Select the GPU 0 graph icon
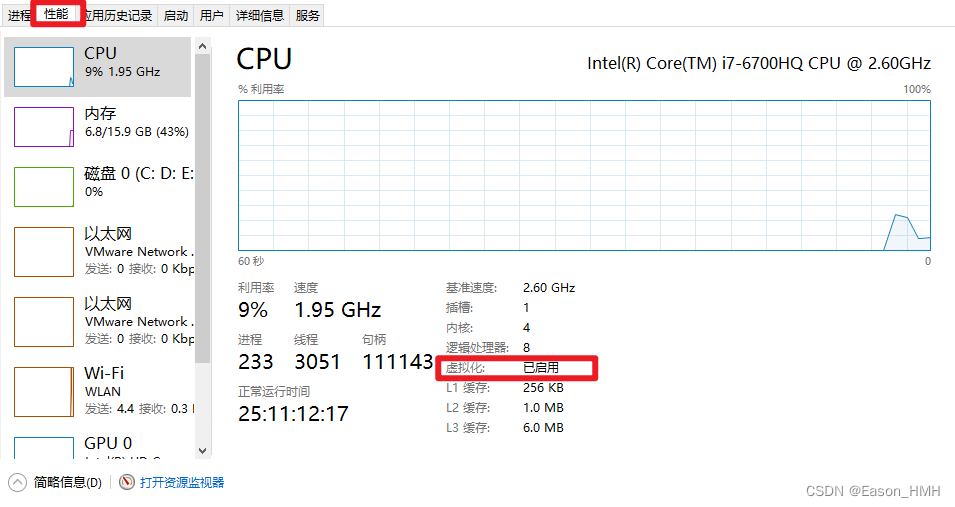Screen dimensions: 955x507 (44, 448)
